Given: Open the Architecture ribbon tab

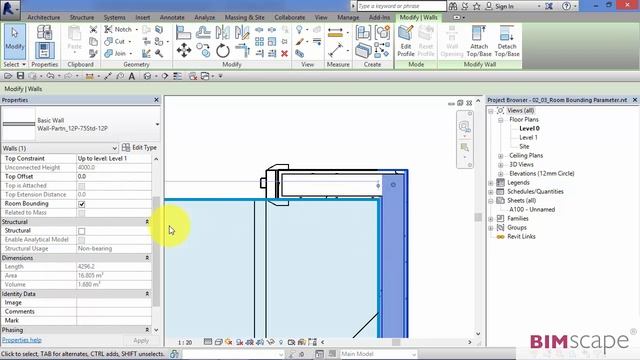Looking at the screenshot, I should (x=44, y=18).
